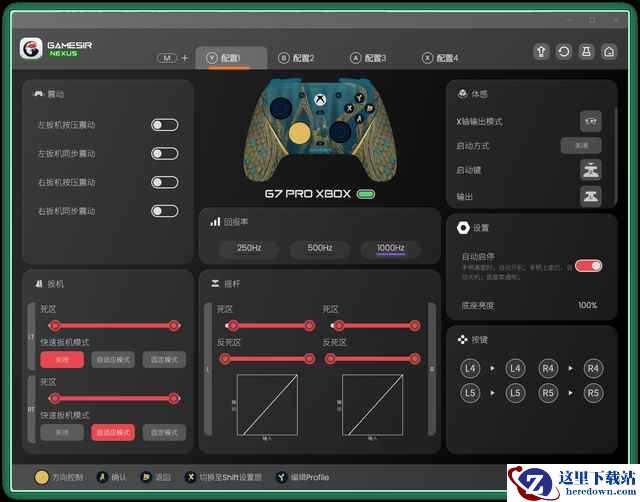Screen dimensions: 640x502
Task: Click the mapped R4 target after the arrow
Action: [x=593, y=369]
